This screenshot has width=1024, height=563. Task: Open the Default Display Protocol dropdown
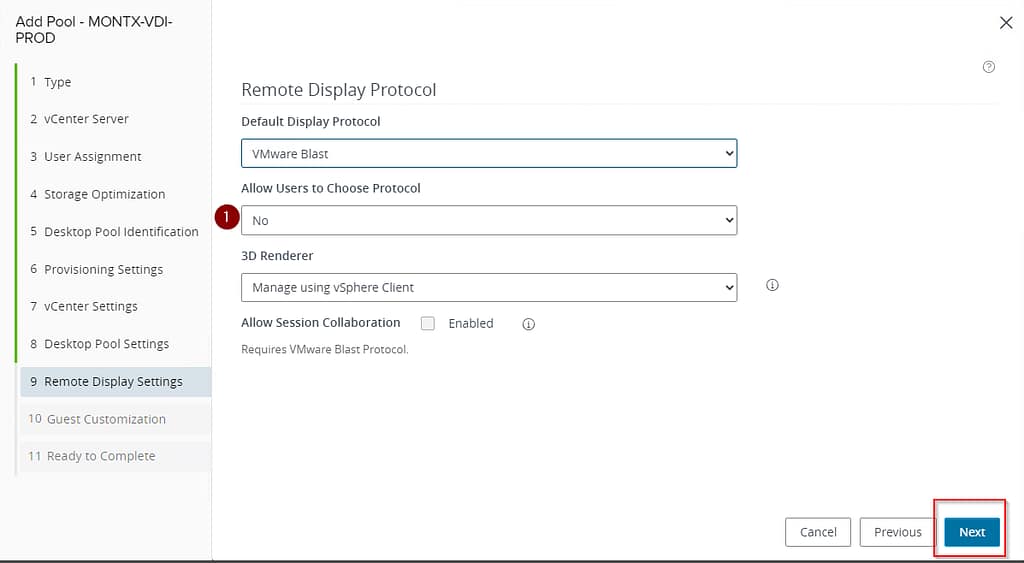click(489, 154)
